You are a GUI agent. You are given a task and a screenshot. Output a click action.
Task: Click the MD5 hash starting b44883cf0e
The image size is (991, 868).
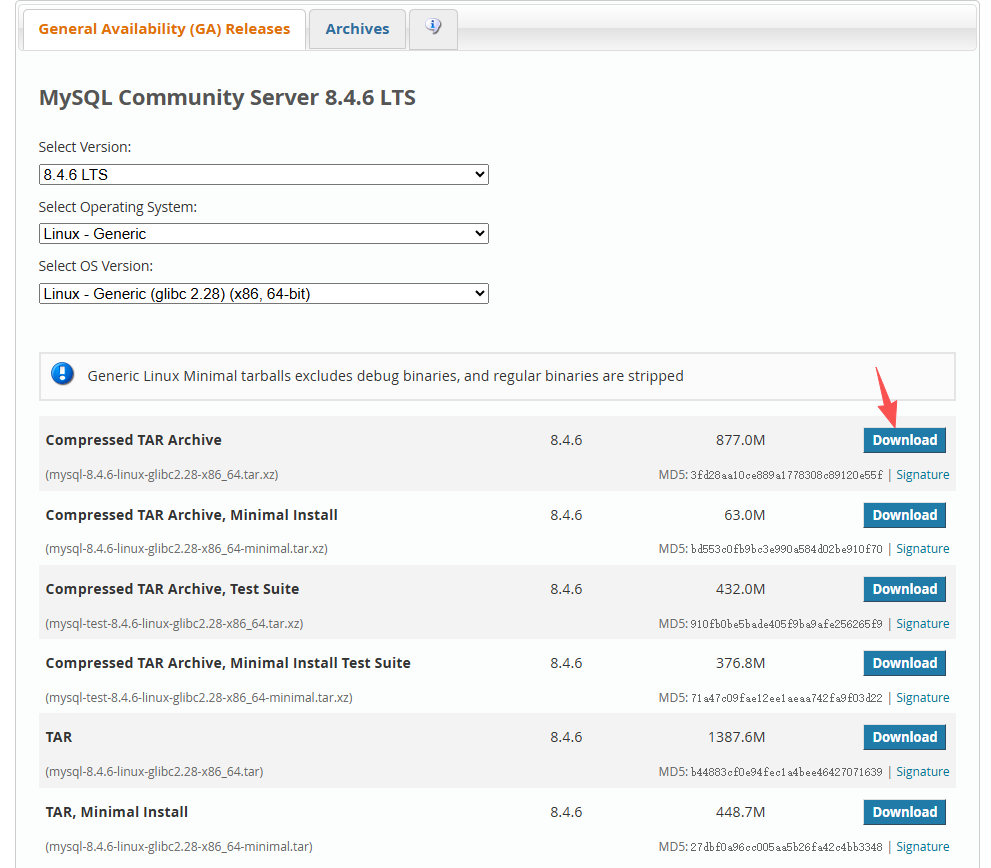[786, 773]
